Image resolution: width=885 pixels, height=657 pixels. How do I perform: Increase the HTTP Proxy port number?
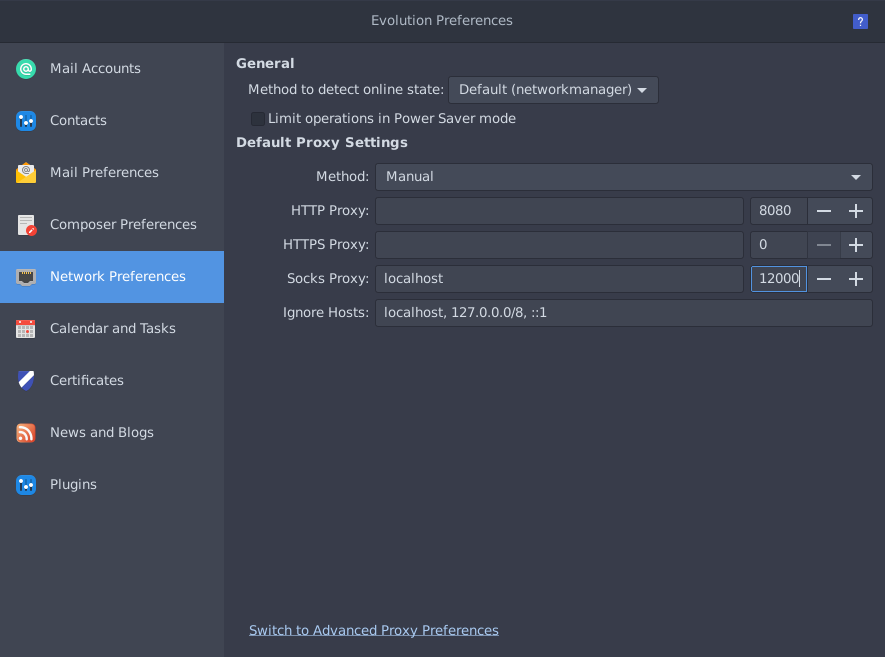click(856, 211)
